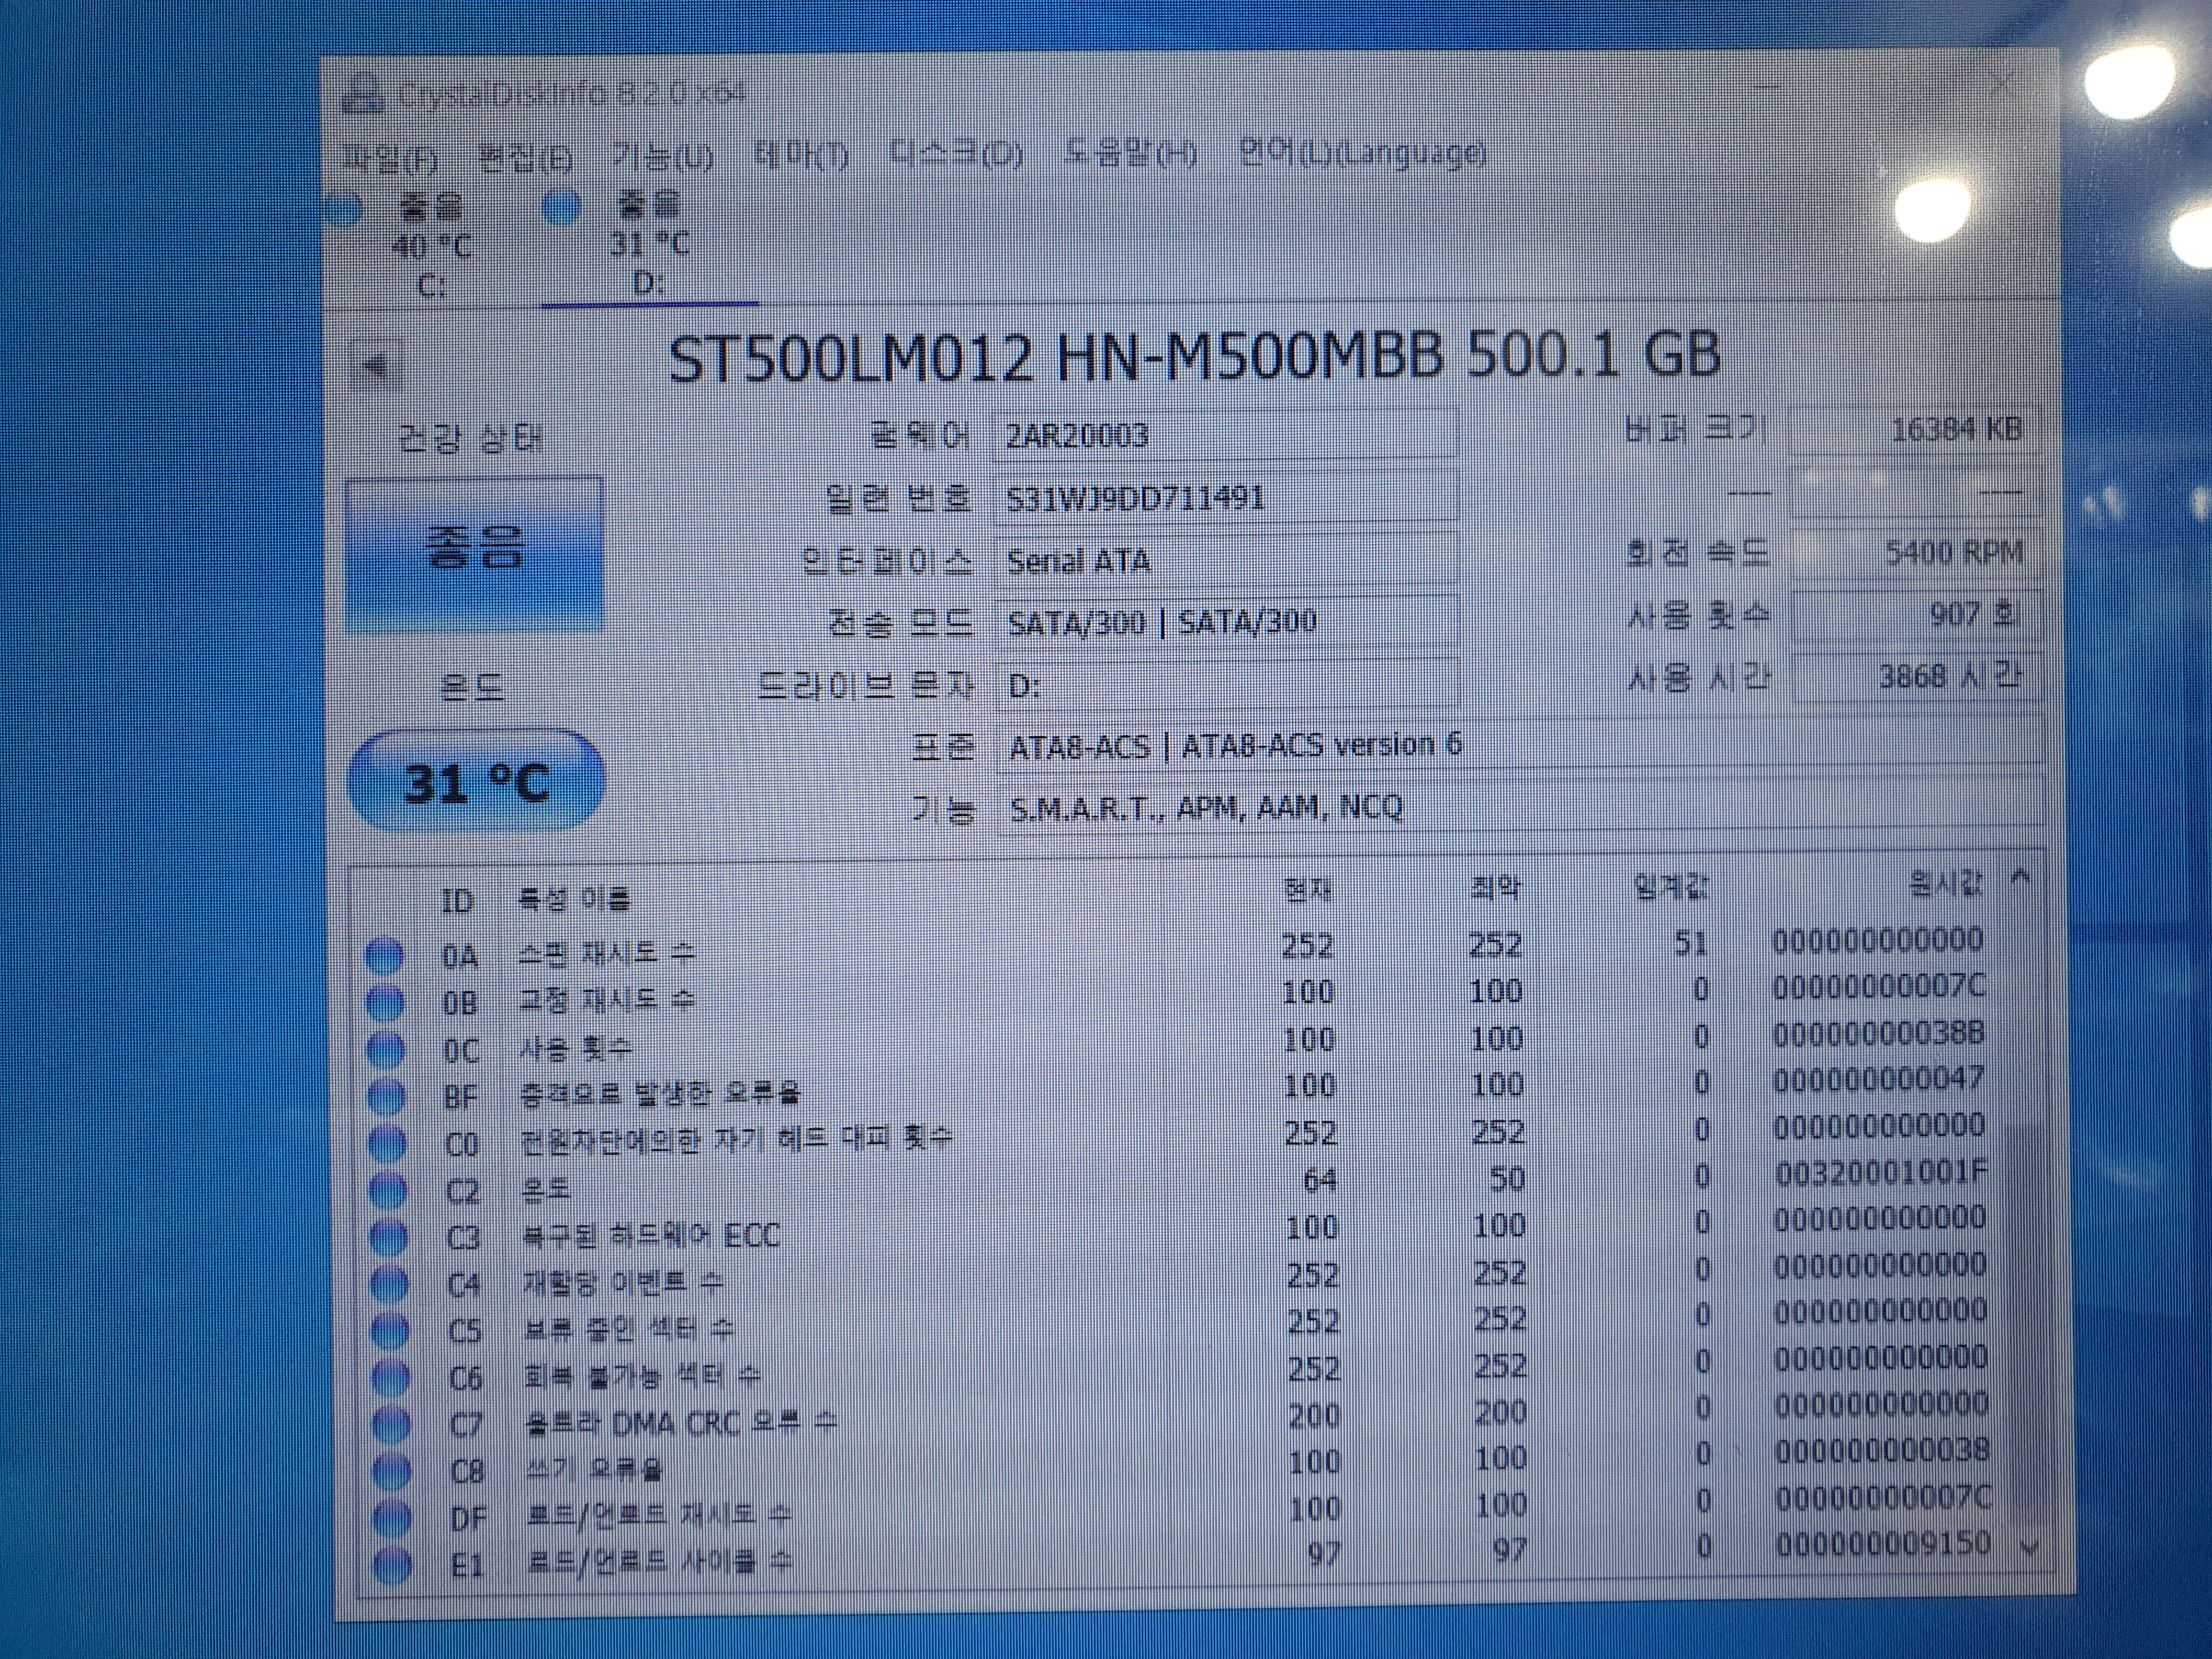Click the transfer mode field SATA/300 | SATA/300
Screen dimensions: 2212x1659
(x=1228, y=622)
